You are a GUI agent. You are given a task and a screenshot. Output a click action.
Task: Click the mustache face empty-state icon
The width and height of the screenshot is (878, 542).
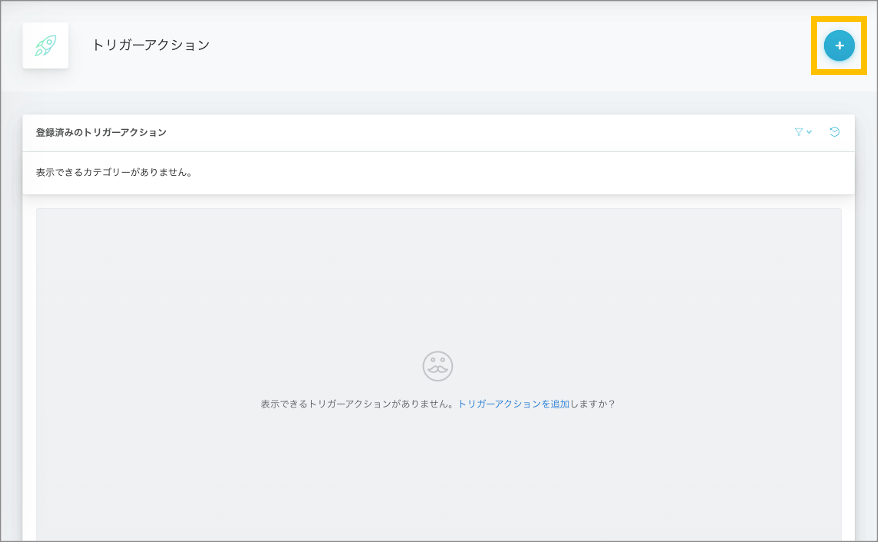pyautogui.click(x=437, y=366)
